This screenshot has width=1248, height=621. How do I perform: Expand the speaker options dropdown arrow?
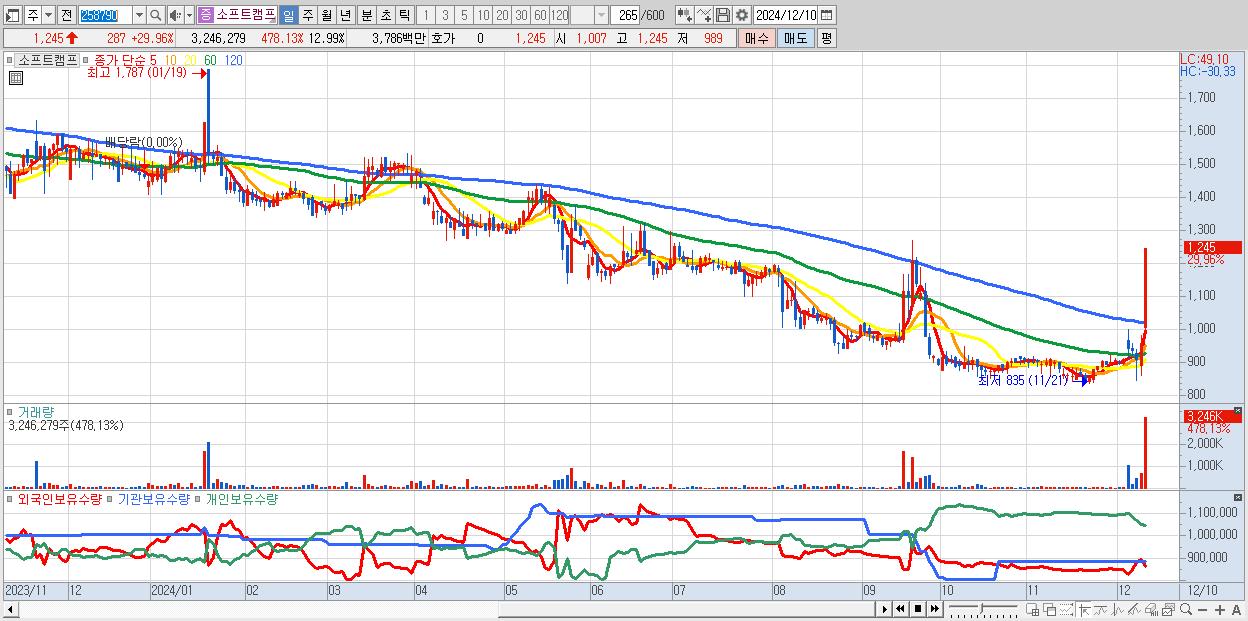point(189,15)
